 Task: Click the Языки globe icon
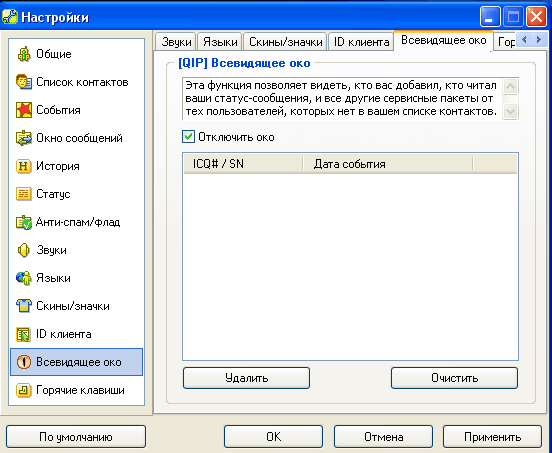24,278
